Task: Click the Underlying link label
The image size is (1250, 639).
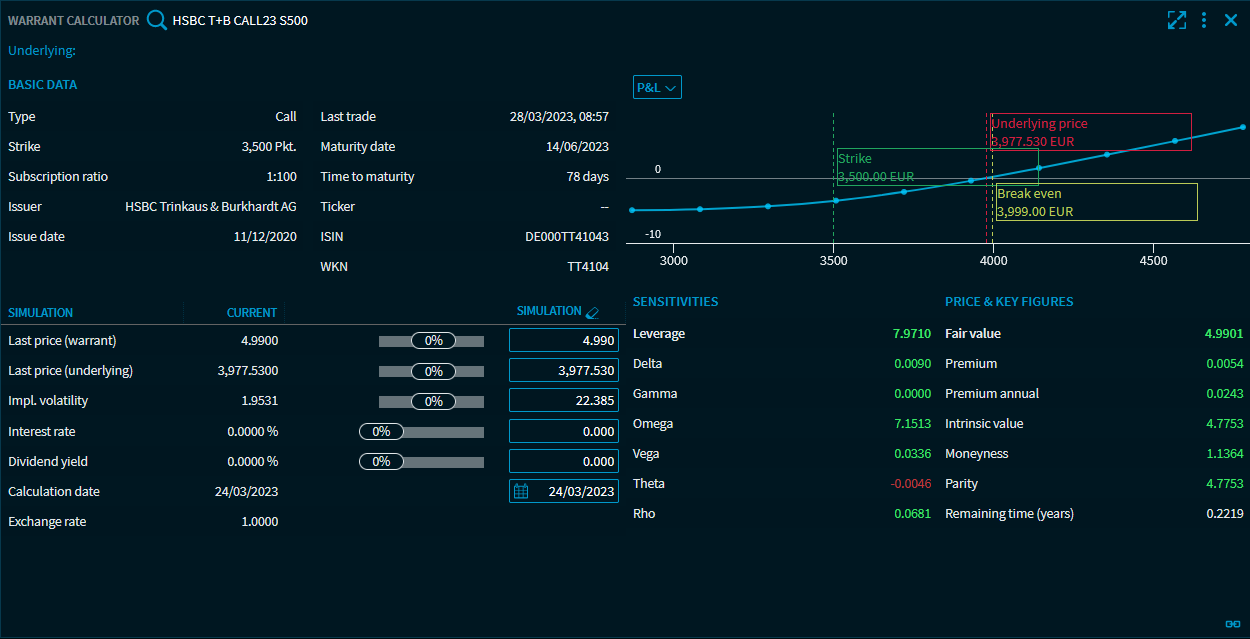Action: pos(42,50)
